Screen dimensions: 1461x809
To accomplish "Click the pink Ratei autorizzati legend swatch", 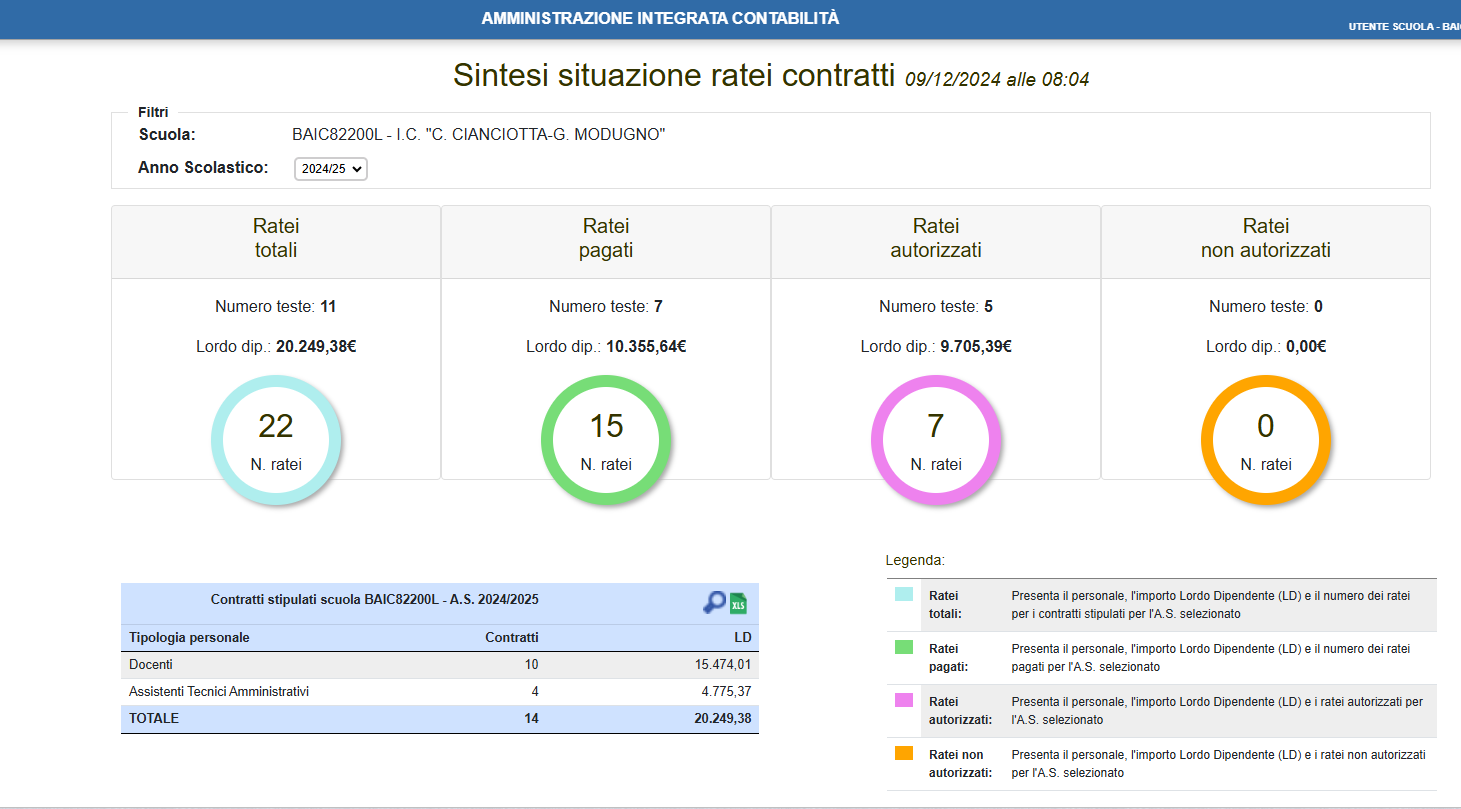I will tap(903, 701).
